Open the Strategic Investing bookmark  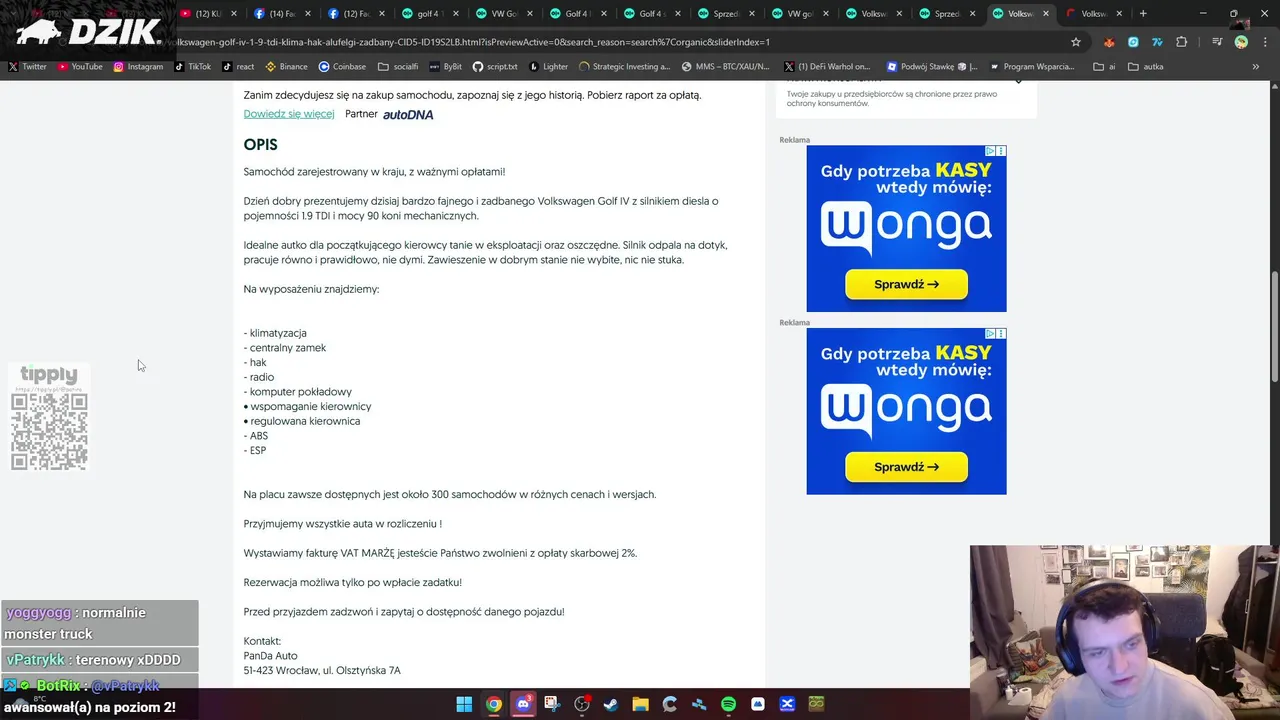point(624,67)
